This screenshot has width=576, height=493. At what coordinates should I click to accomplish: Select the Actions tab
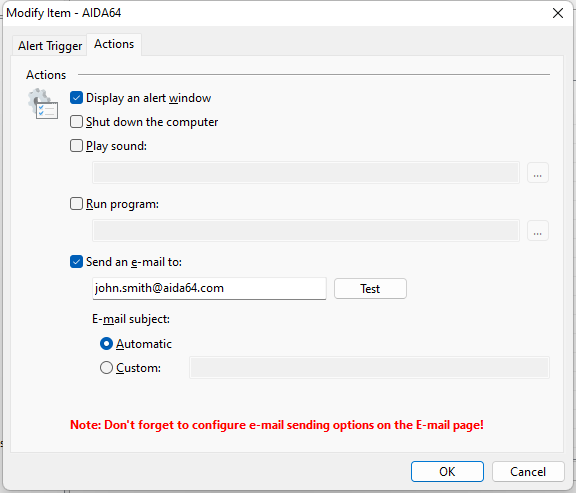[114, 44]
